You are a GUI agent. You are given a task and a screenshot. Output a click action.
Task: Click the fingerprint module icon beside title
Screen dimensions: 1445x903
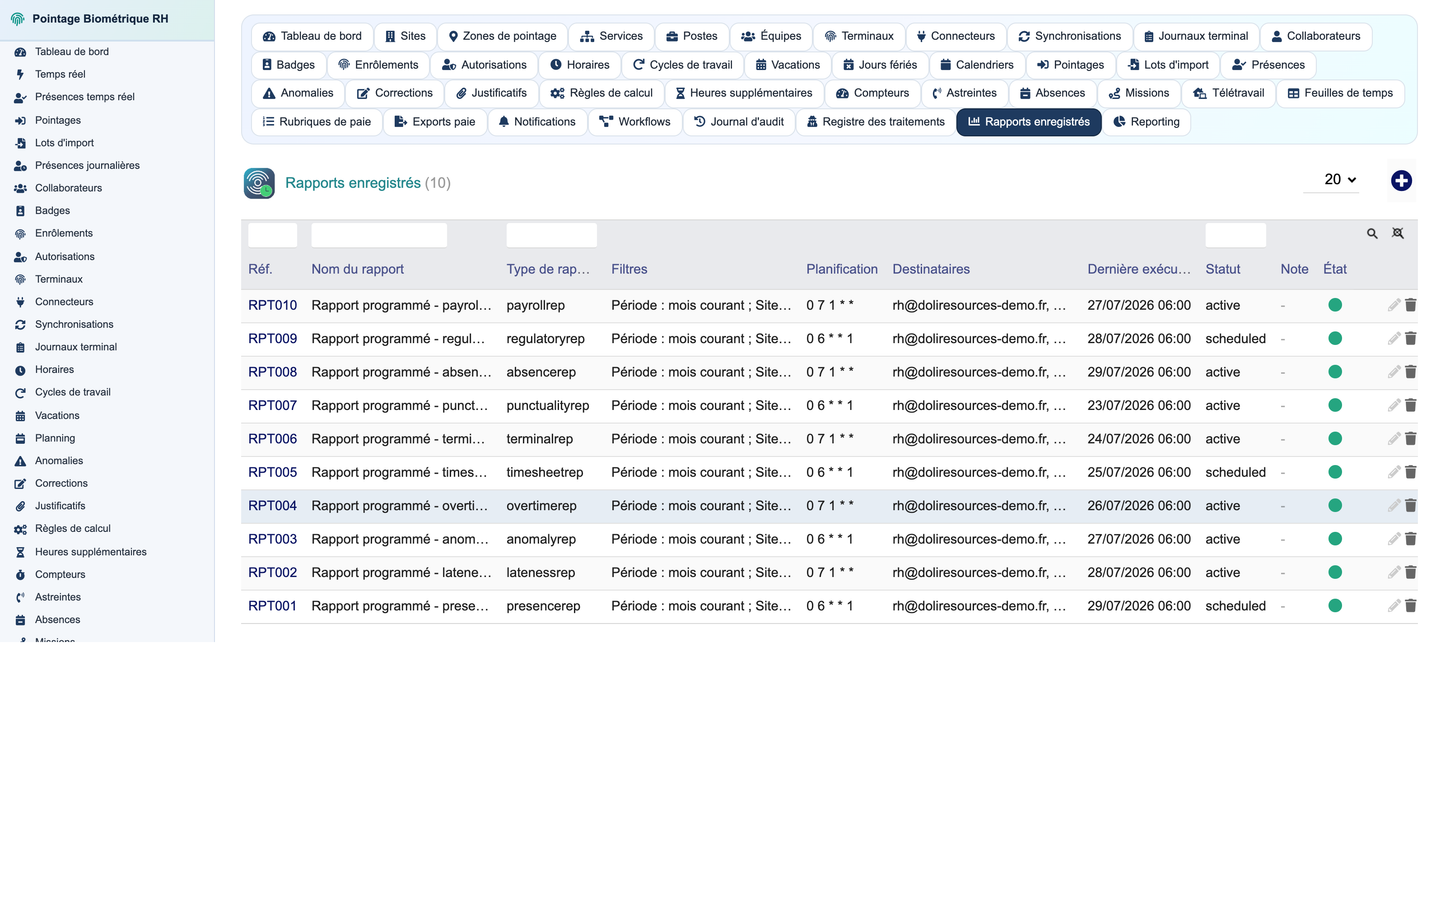point(259,183)
